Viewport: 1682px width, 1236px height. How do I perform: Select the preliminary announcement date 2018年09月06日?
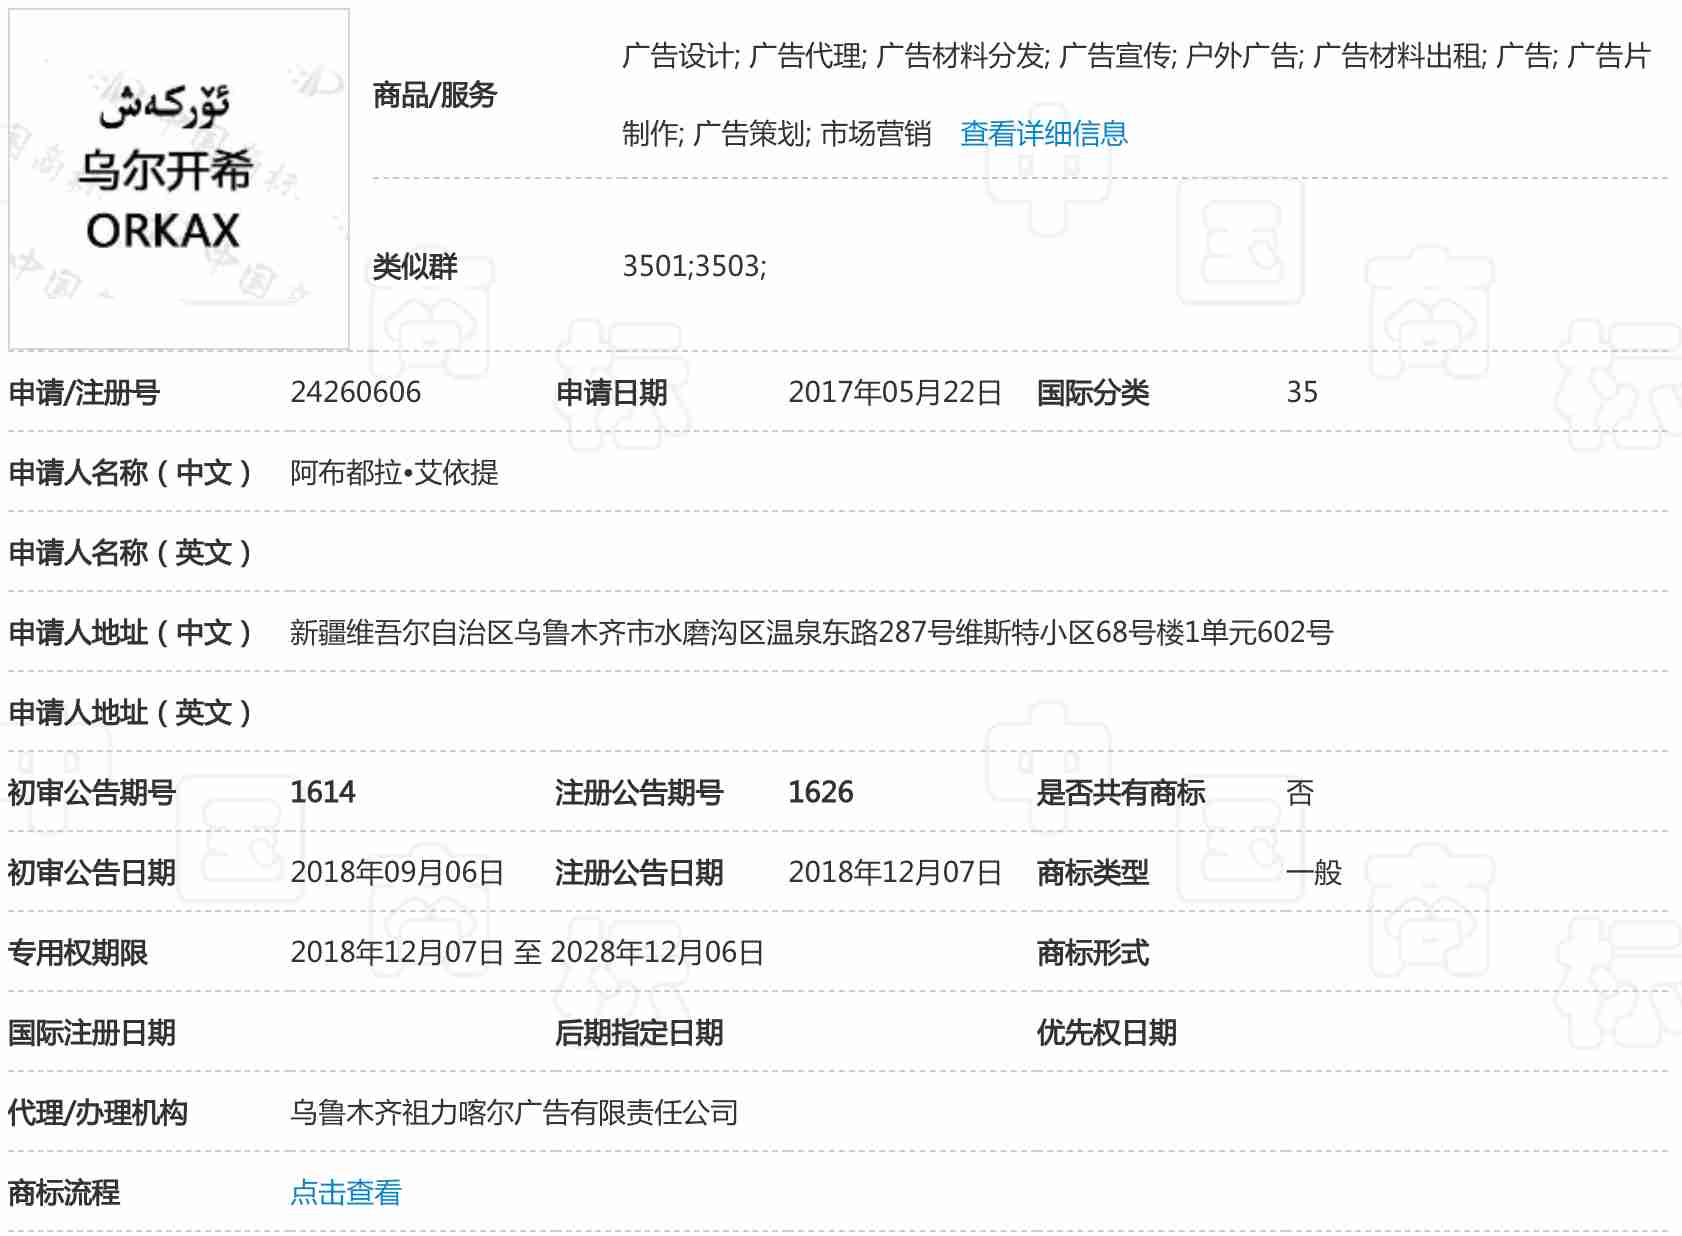[396, 872]
